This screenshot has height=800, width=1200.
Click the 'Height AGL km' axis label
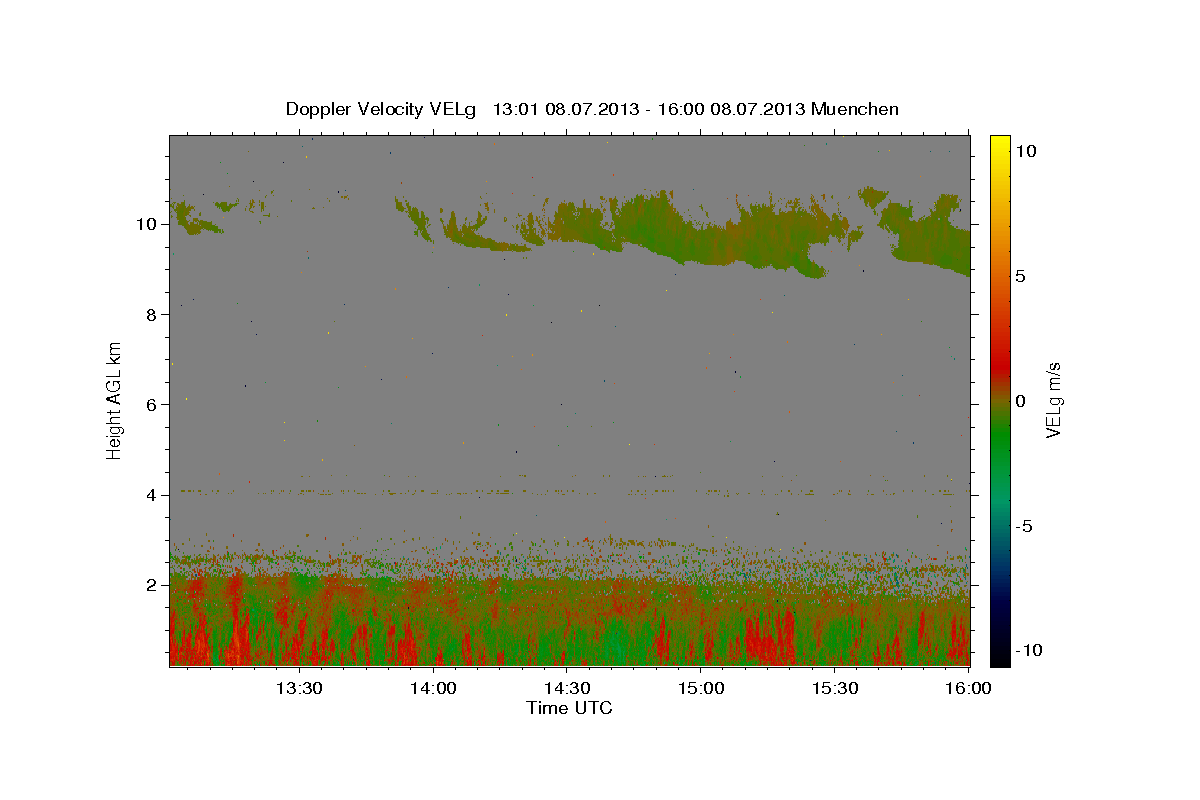[115, 400]
